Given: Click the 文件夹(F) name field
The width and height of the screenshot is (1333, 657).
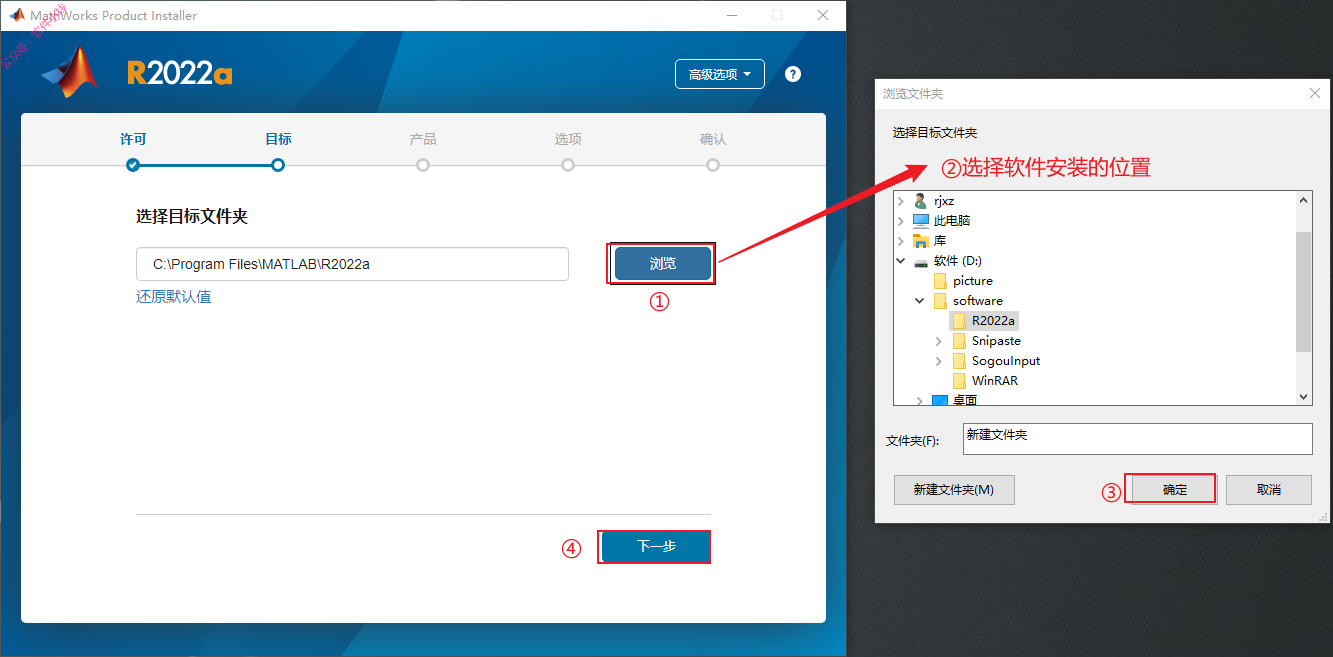Looking at the screenshot, I should 1137,438.
